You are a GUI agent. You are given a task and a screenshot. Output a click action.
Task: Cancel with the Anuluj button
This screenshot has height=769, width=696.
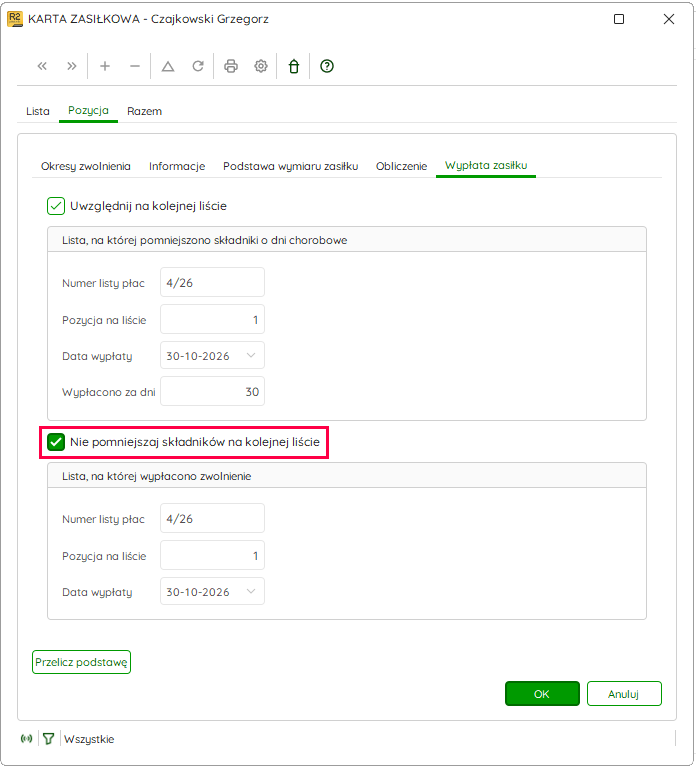[624, 693]
